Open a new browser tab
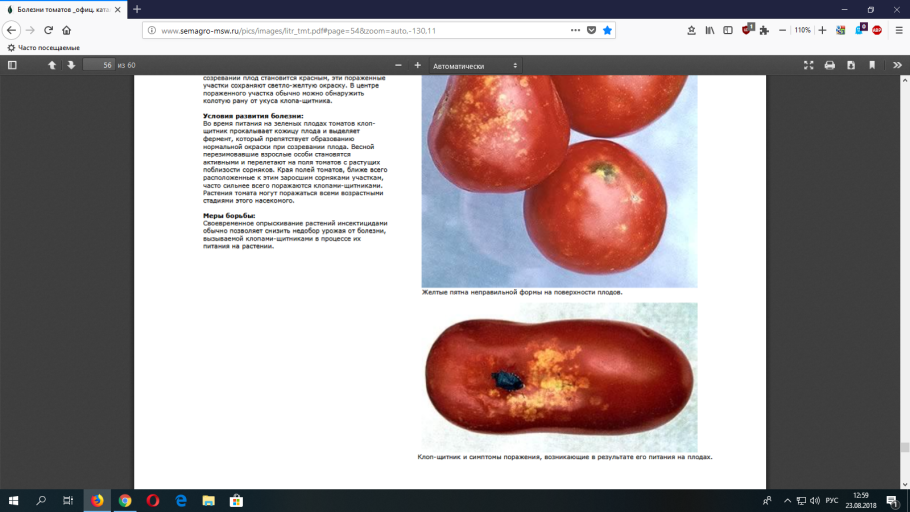 (x=137, y=9)
